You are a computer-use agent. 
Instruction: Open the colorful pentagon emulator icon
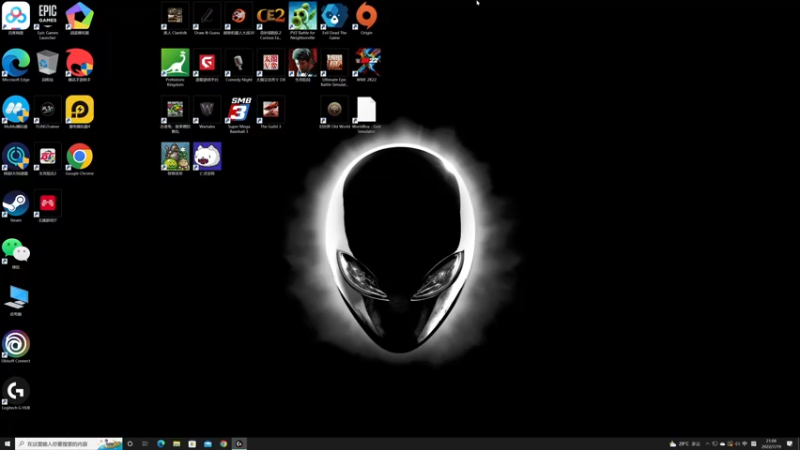[80, 16]
